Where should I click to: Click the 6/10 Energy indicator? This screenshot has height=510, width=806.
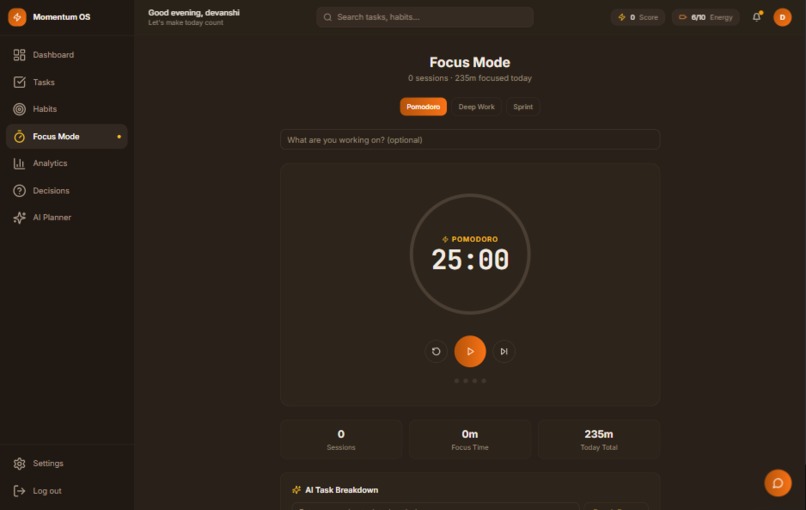(x=705, y=17)
